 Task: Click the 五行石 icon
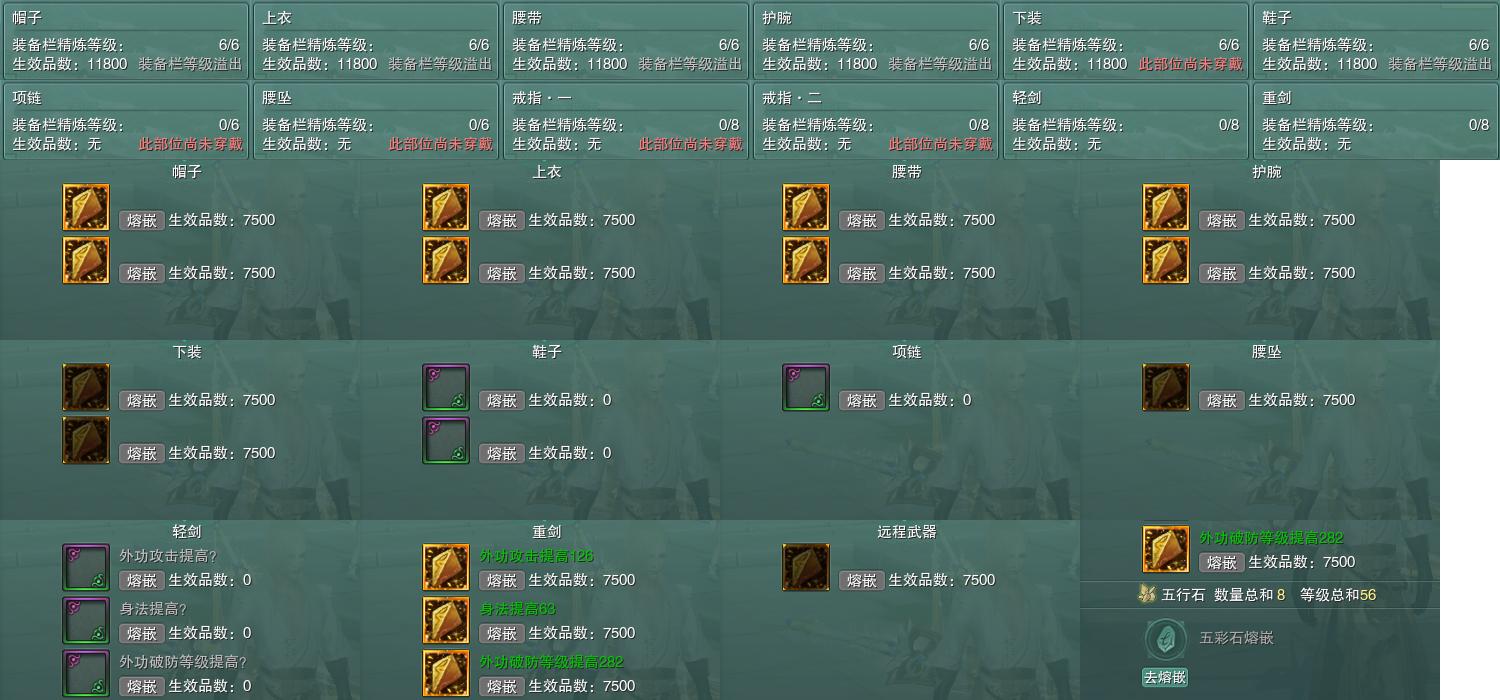click(x=1147, y=595)
